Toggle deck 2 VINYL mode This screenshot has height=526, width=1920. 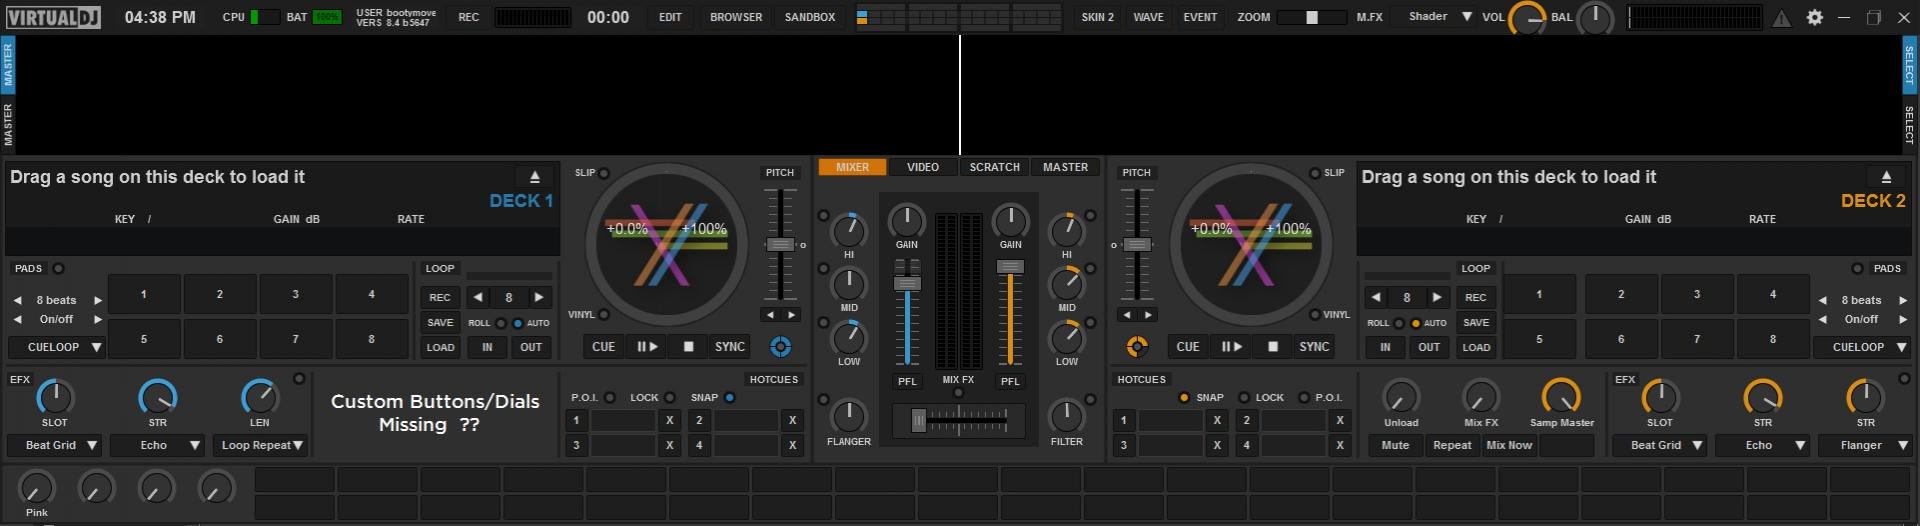click(x=1315, y=314)
